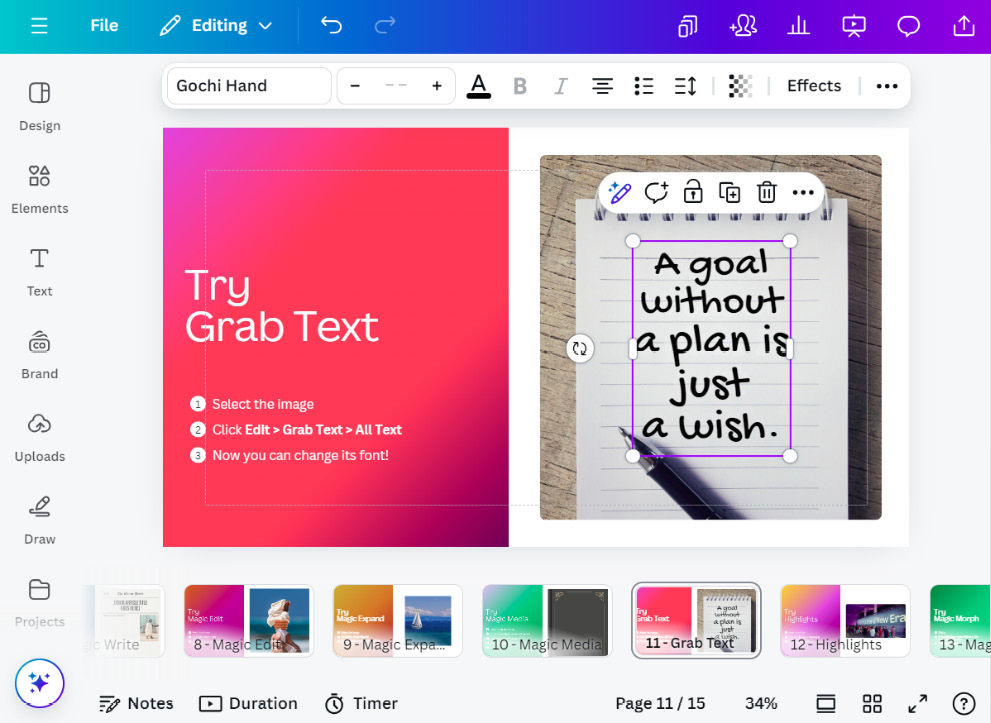The width and height of the screenshot is (991, 723).
Task: Decrease font size with minus button
Action: [355, 86]
